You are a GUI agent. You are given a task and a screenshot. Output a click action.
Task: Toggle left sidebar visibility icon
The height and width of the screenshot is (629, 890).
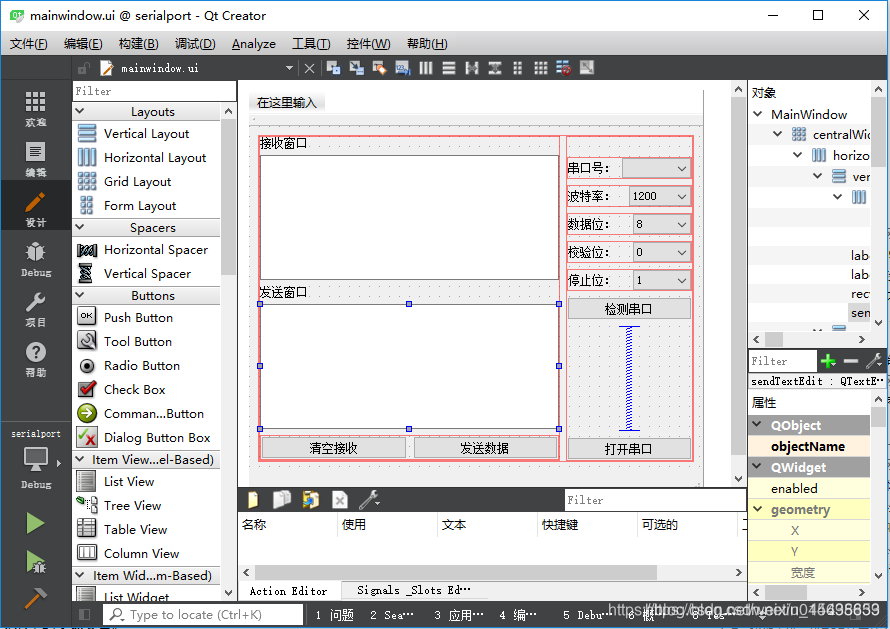pos(85,614)
